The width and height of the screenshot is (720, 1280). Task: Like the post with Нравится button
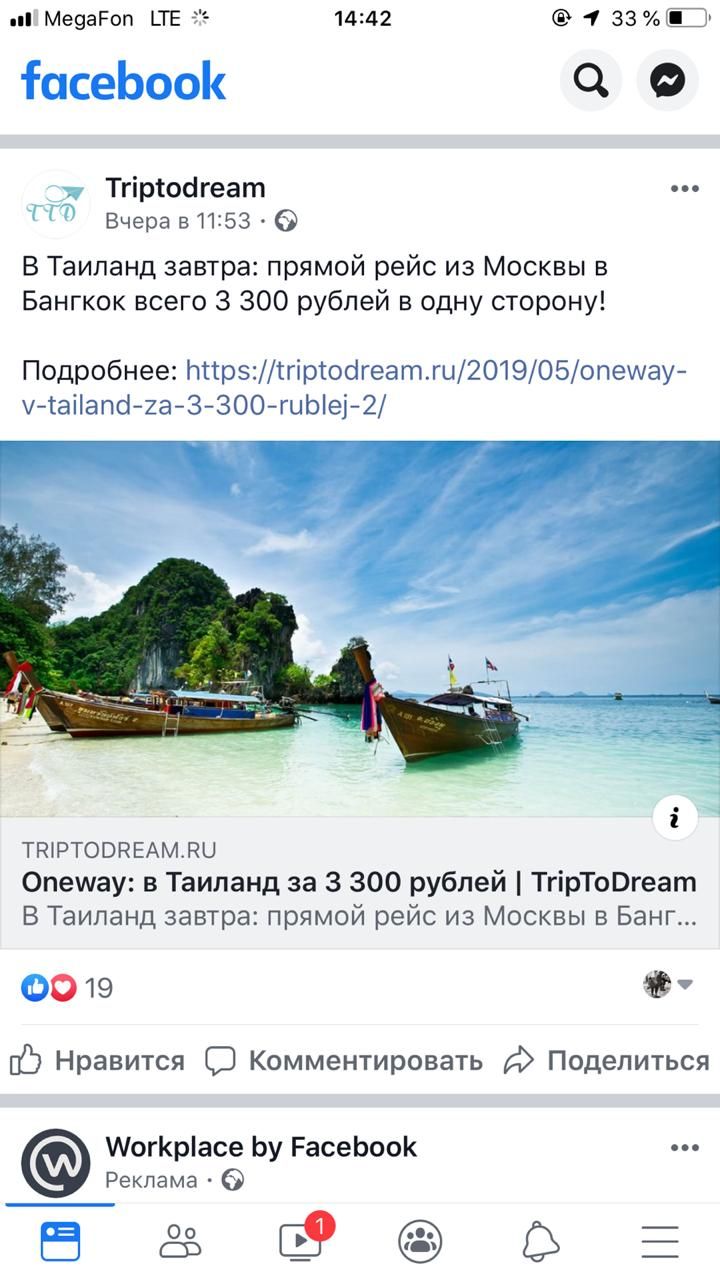pyautogui.click(x=97, y=1061)
